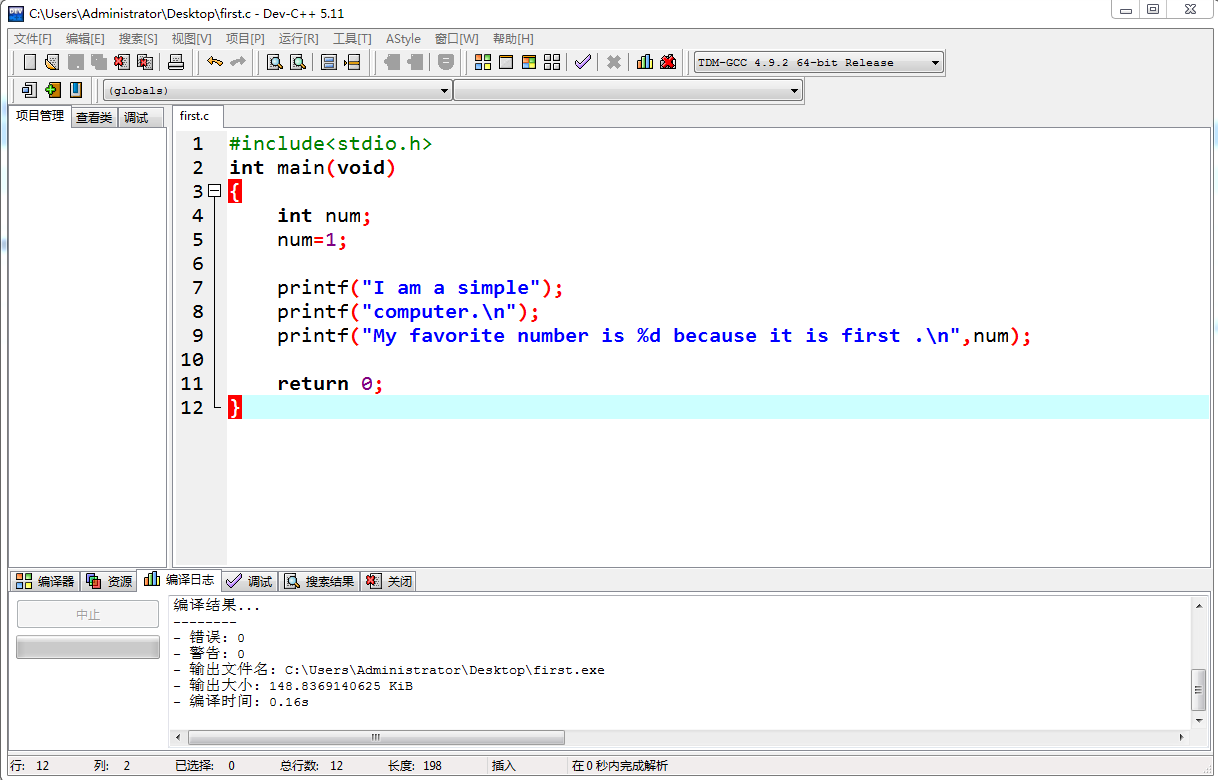1218x780 pixels.
Task: Click the 编译时间: 0.16s log line
Action: coord(241,702)
